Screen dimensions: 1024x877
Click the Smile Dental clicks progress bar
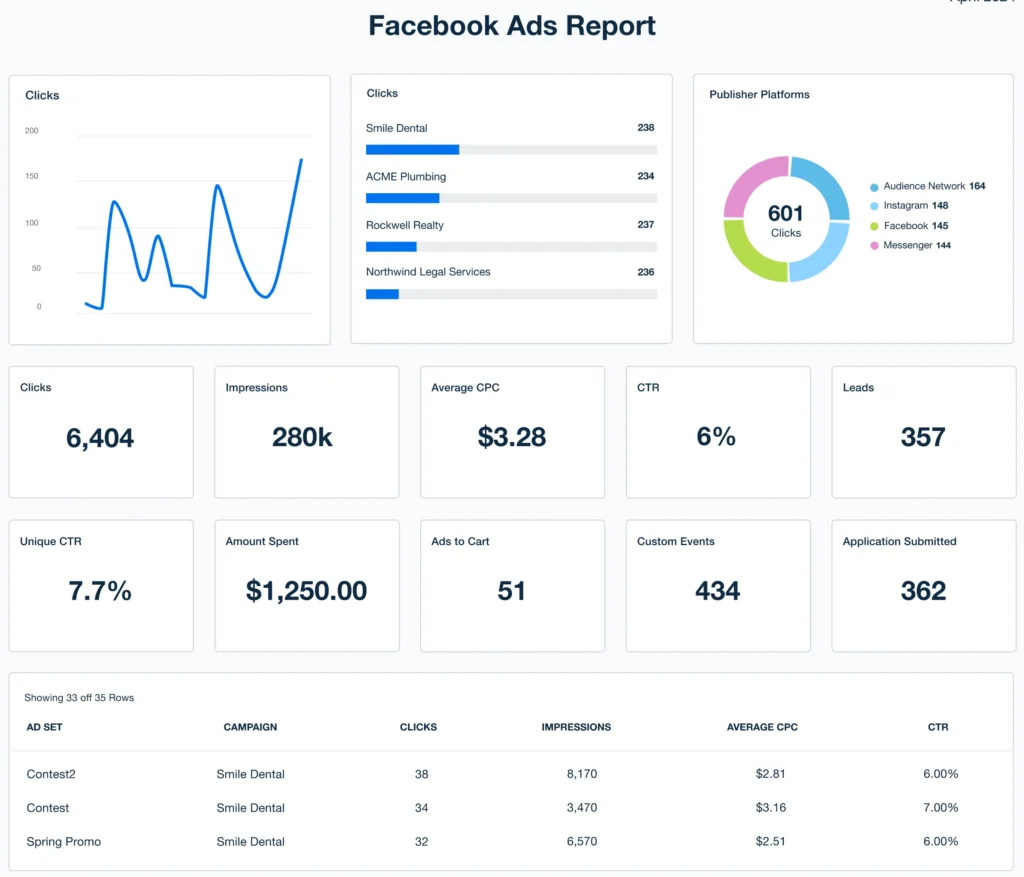pos(511,150)
